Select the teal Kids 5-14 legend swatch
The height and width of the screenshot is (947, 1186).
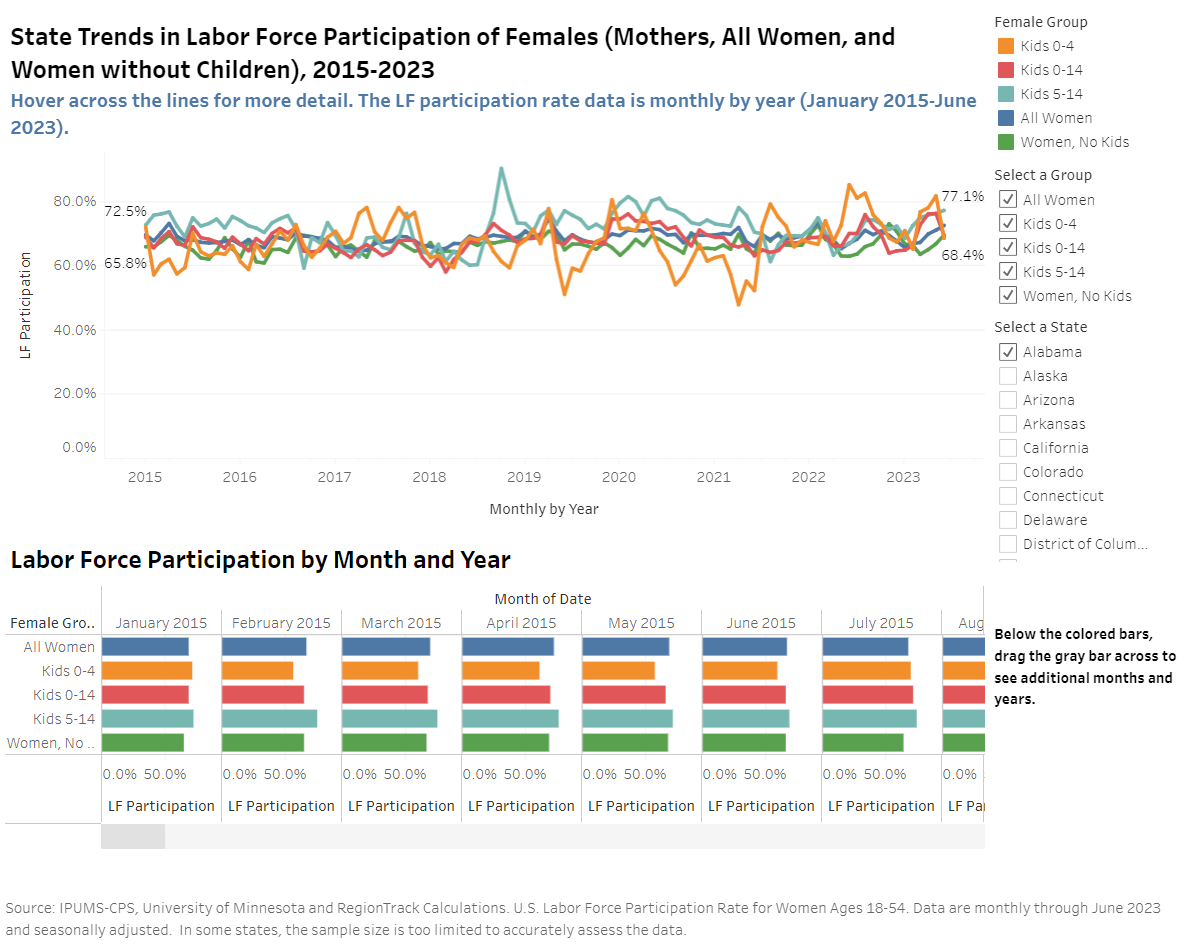click(x=1005, y=94)
